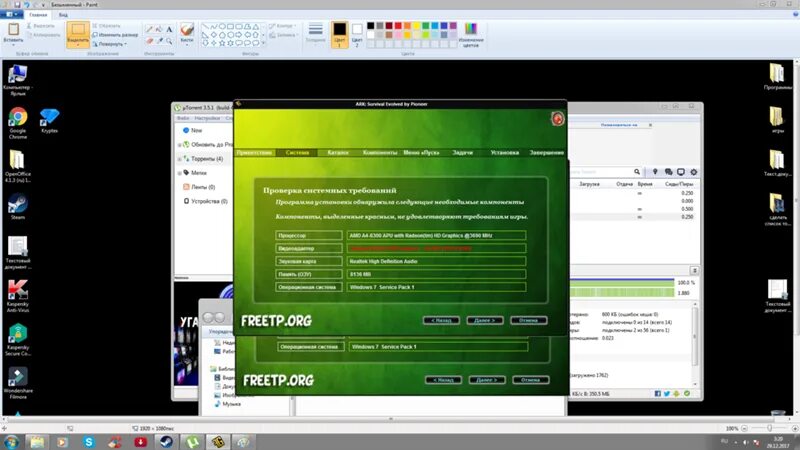The height and width of the screenshot is (450, 800).
Task: Open Steam from the taskbar
Action: click(x=166, y=442)
